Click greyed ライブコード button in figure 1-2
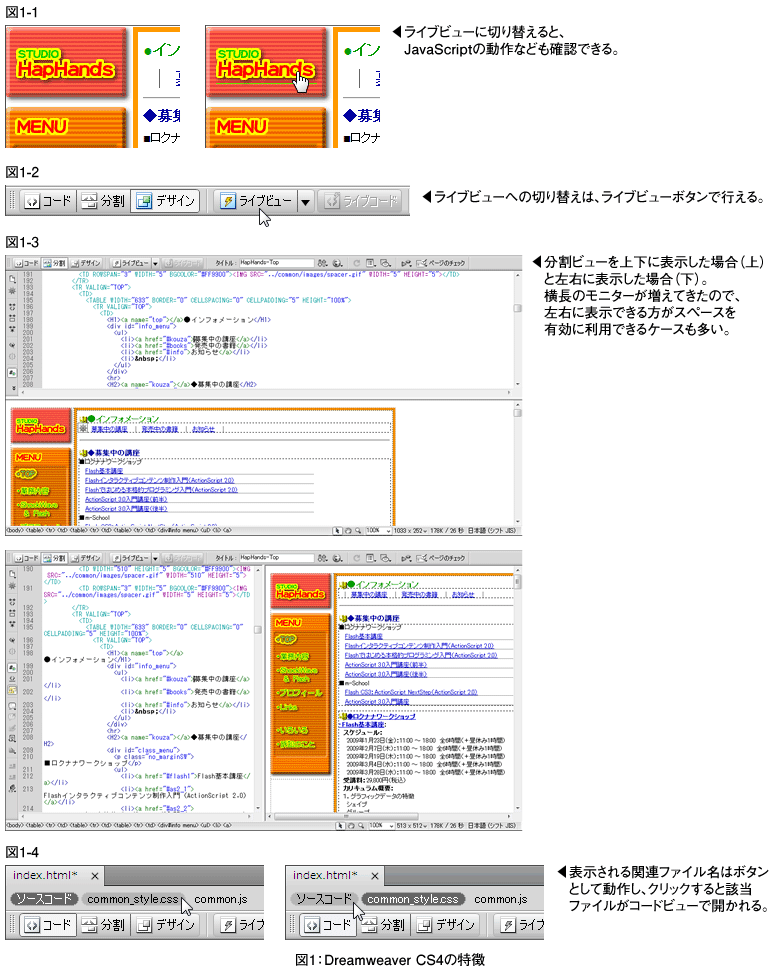Image resolution: width=780 pixels, height=970 pixels. pos(360,201)
